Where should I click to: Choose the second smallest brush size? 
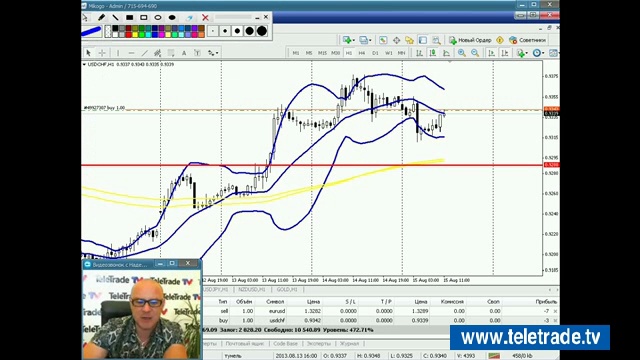pyautogui.click(x=225, y=31)
